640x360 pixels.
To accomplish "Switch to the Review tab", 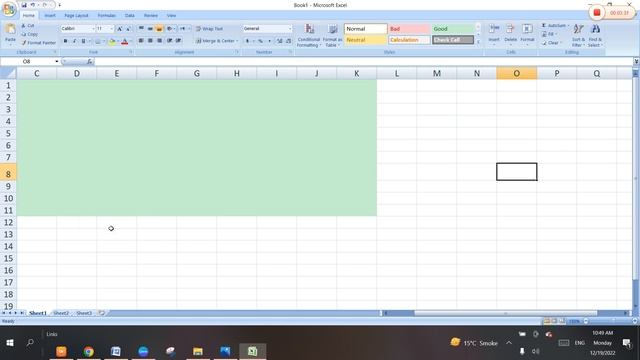I will (151, 16).
